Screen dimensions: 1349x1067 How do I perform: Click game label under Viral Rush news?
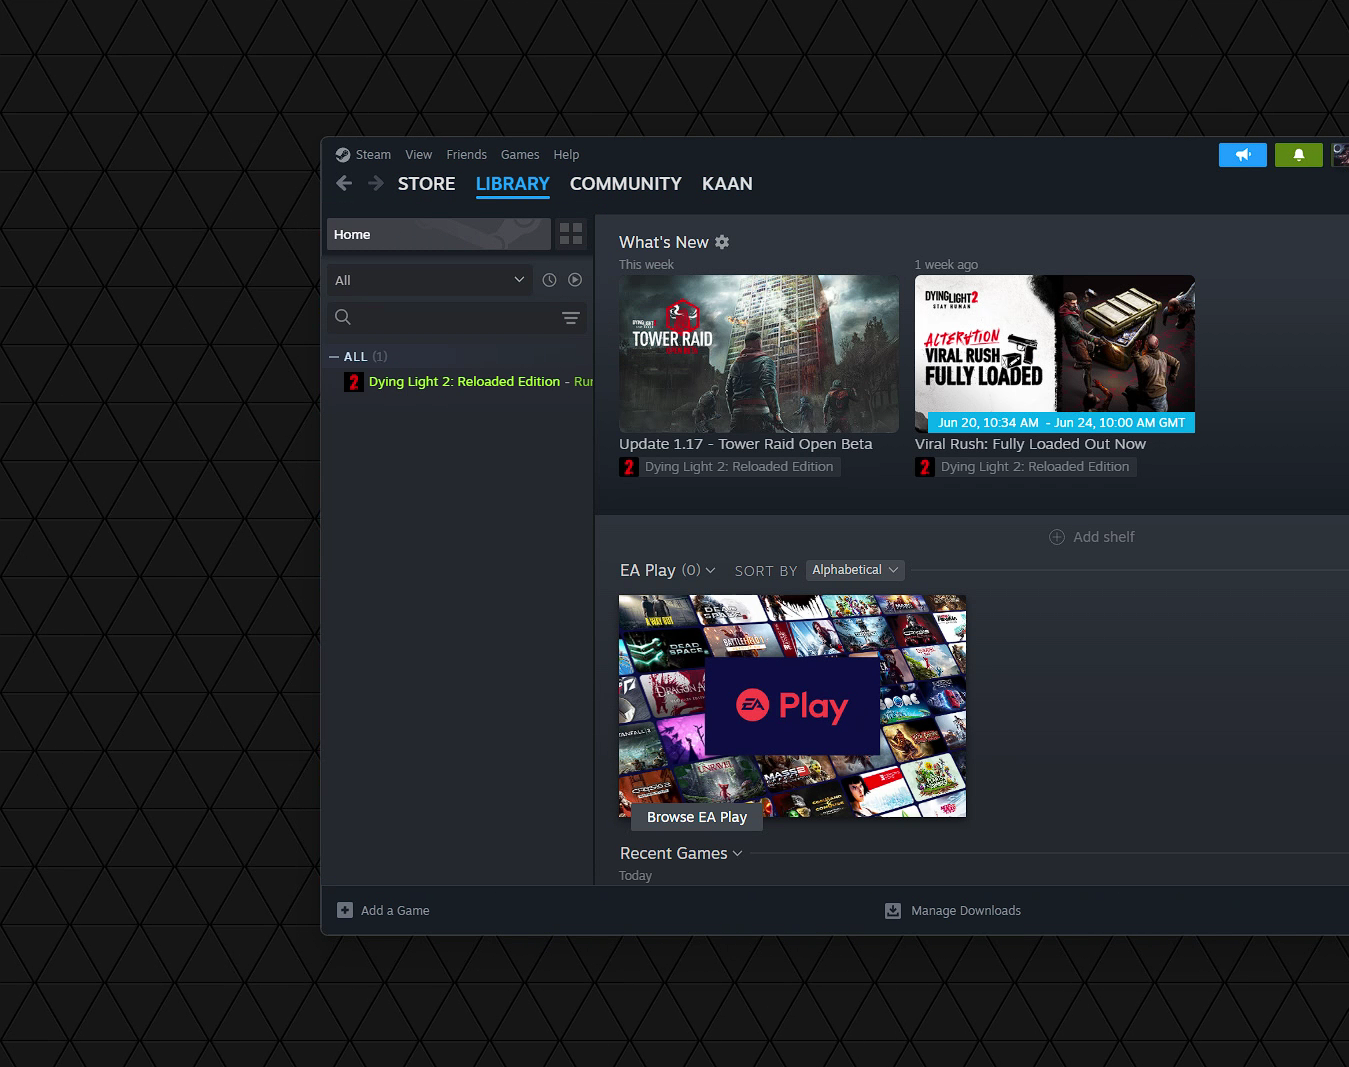tap(1035, 467)
